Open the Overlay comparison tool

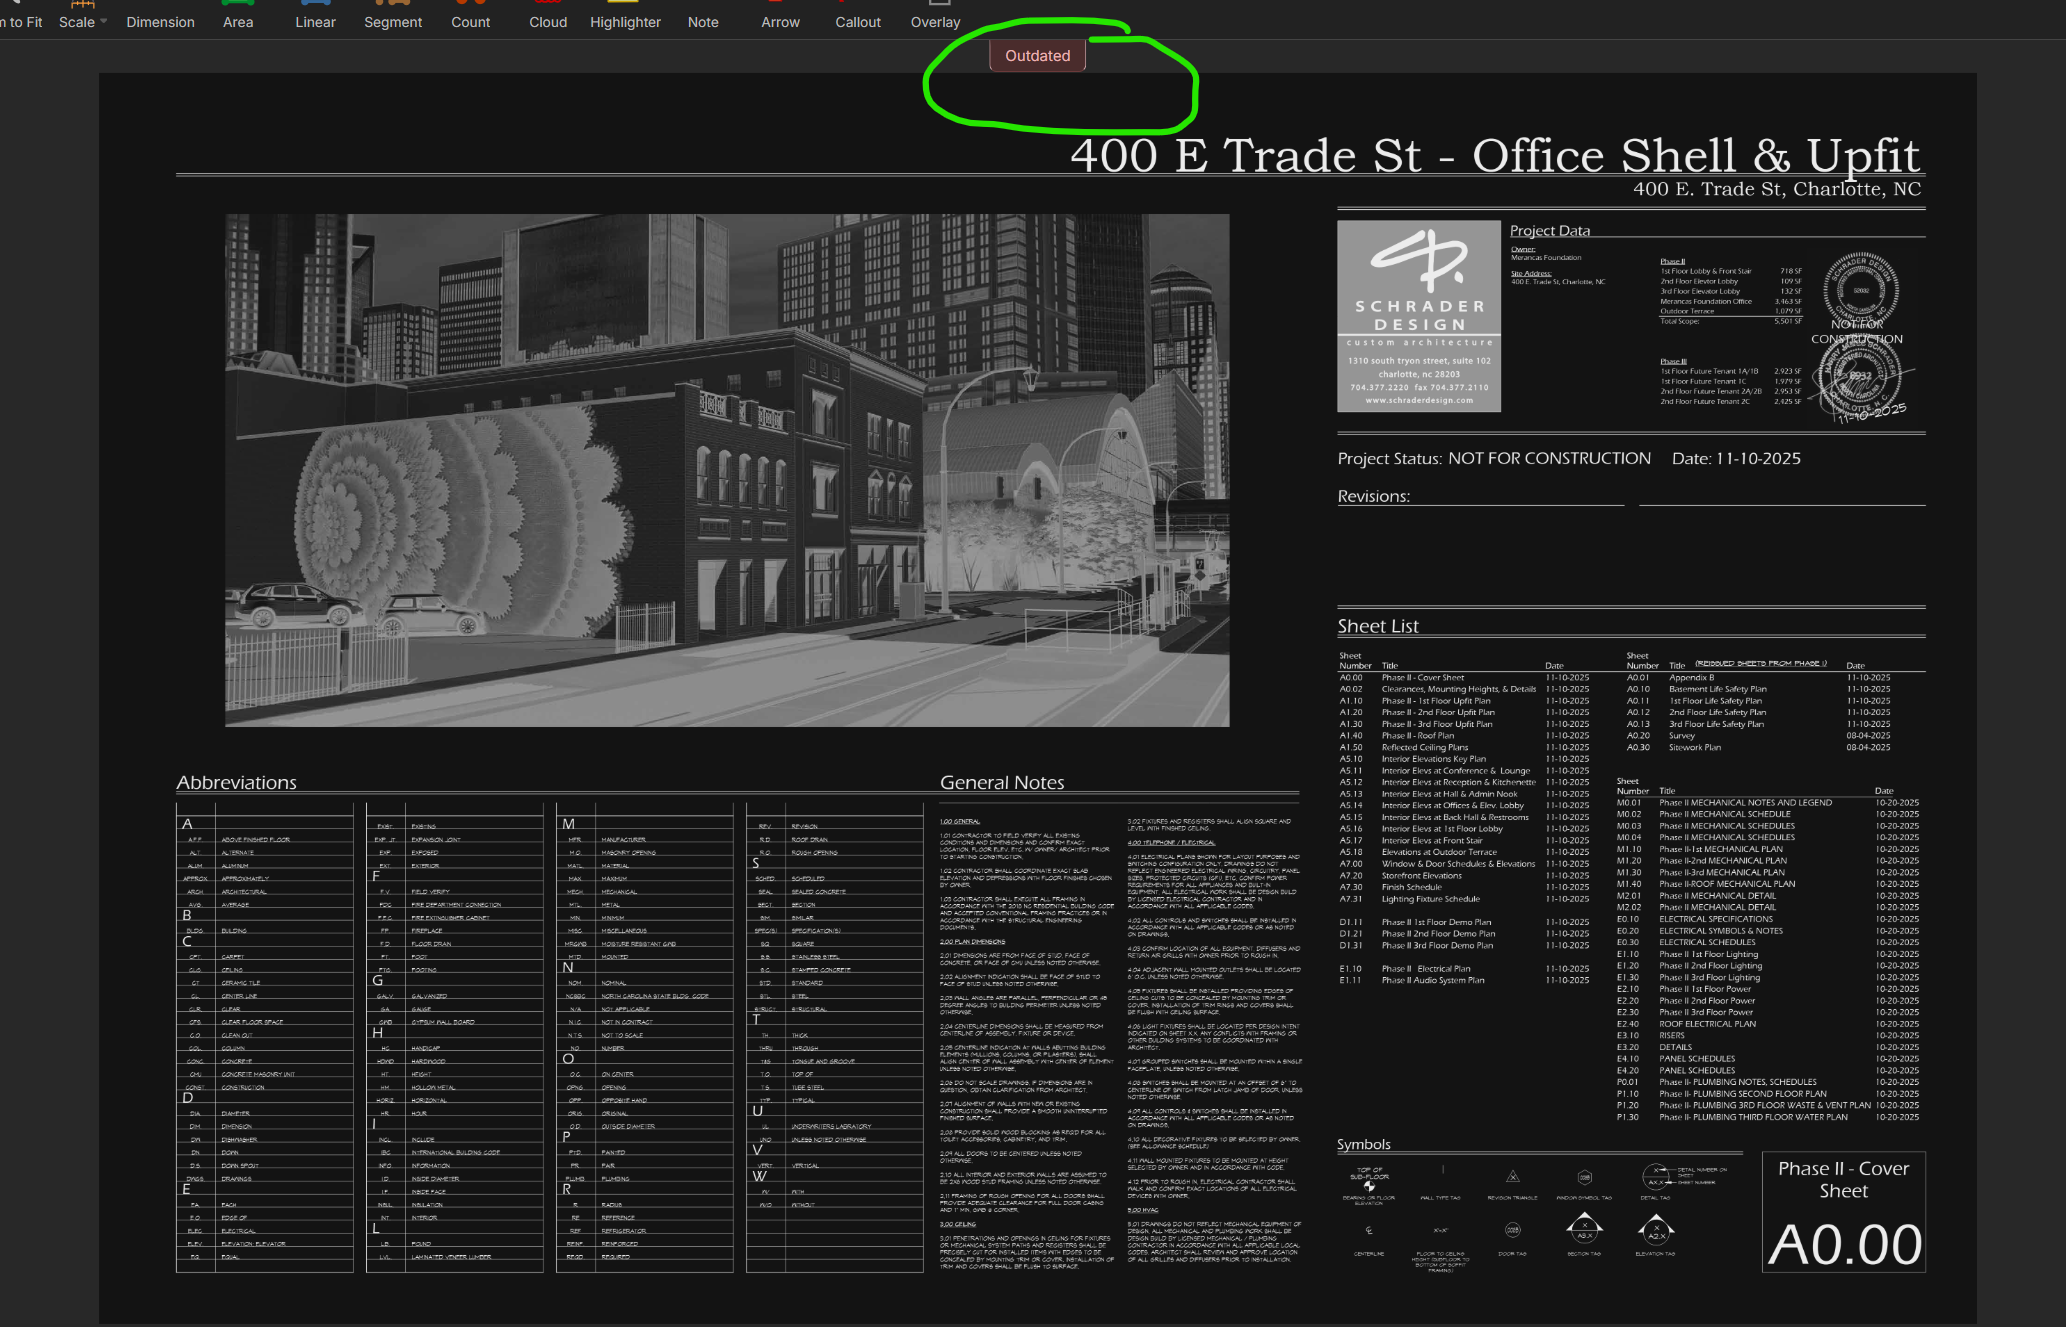(935, 21)
